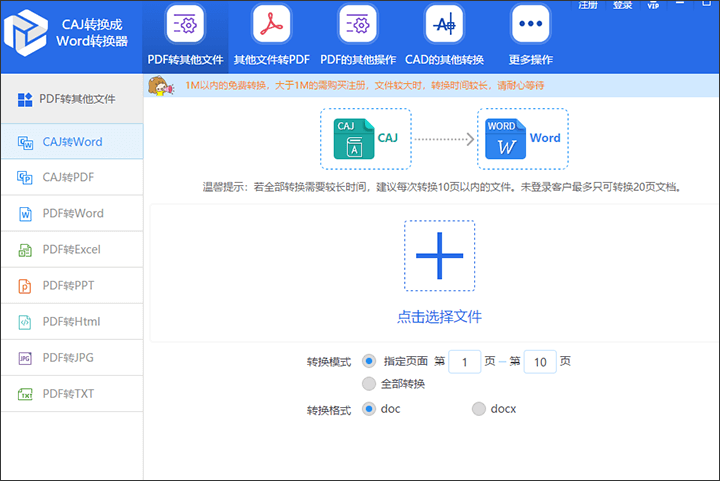Click the PDF转其他文件 sidebar header
720x481 pixels.
[x=72, y=99]
